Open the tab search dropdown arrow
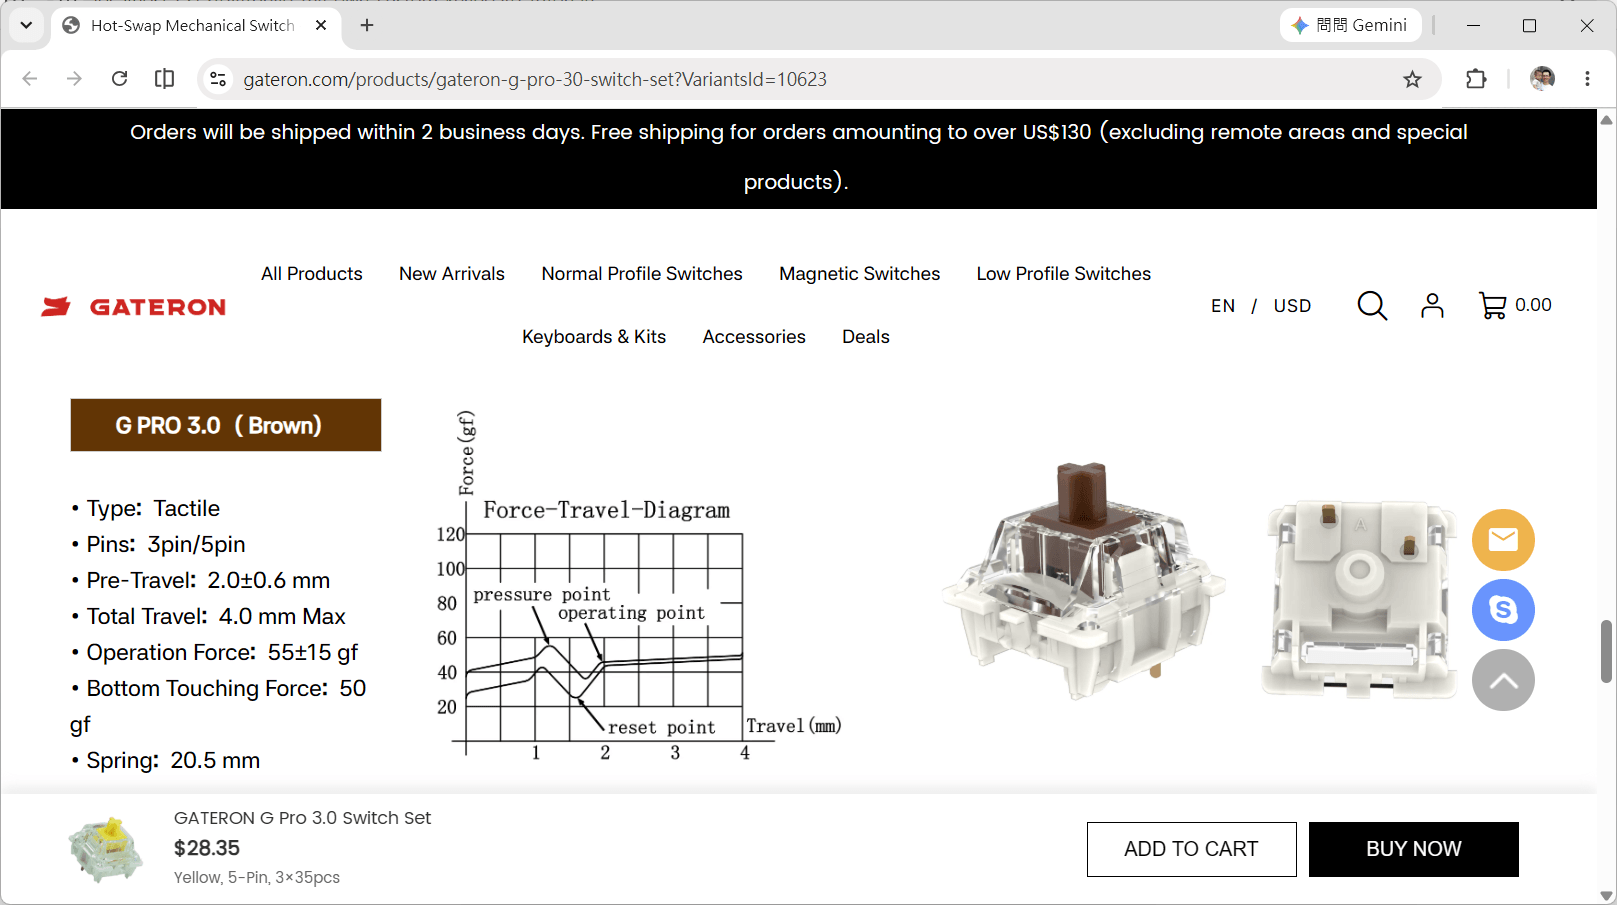The width and height of the screenshot is (1617, 905). (26, 25)
